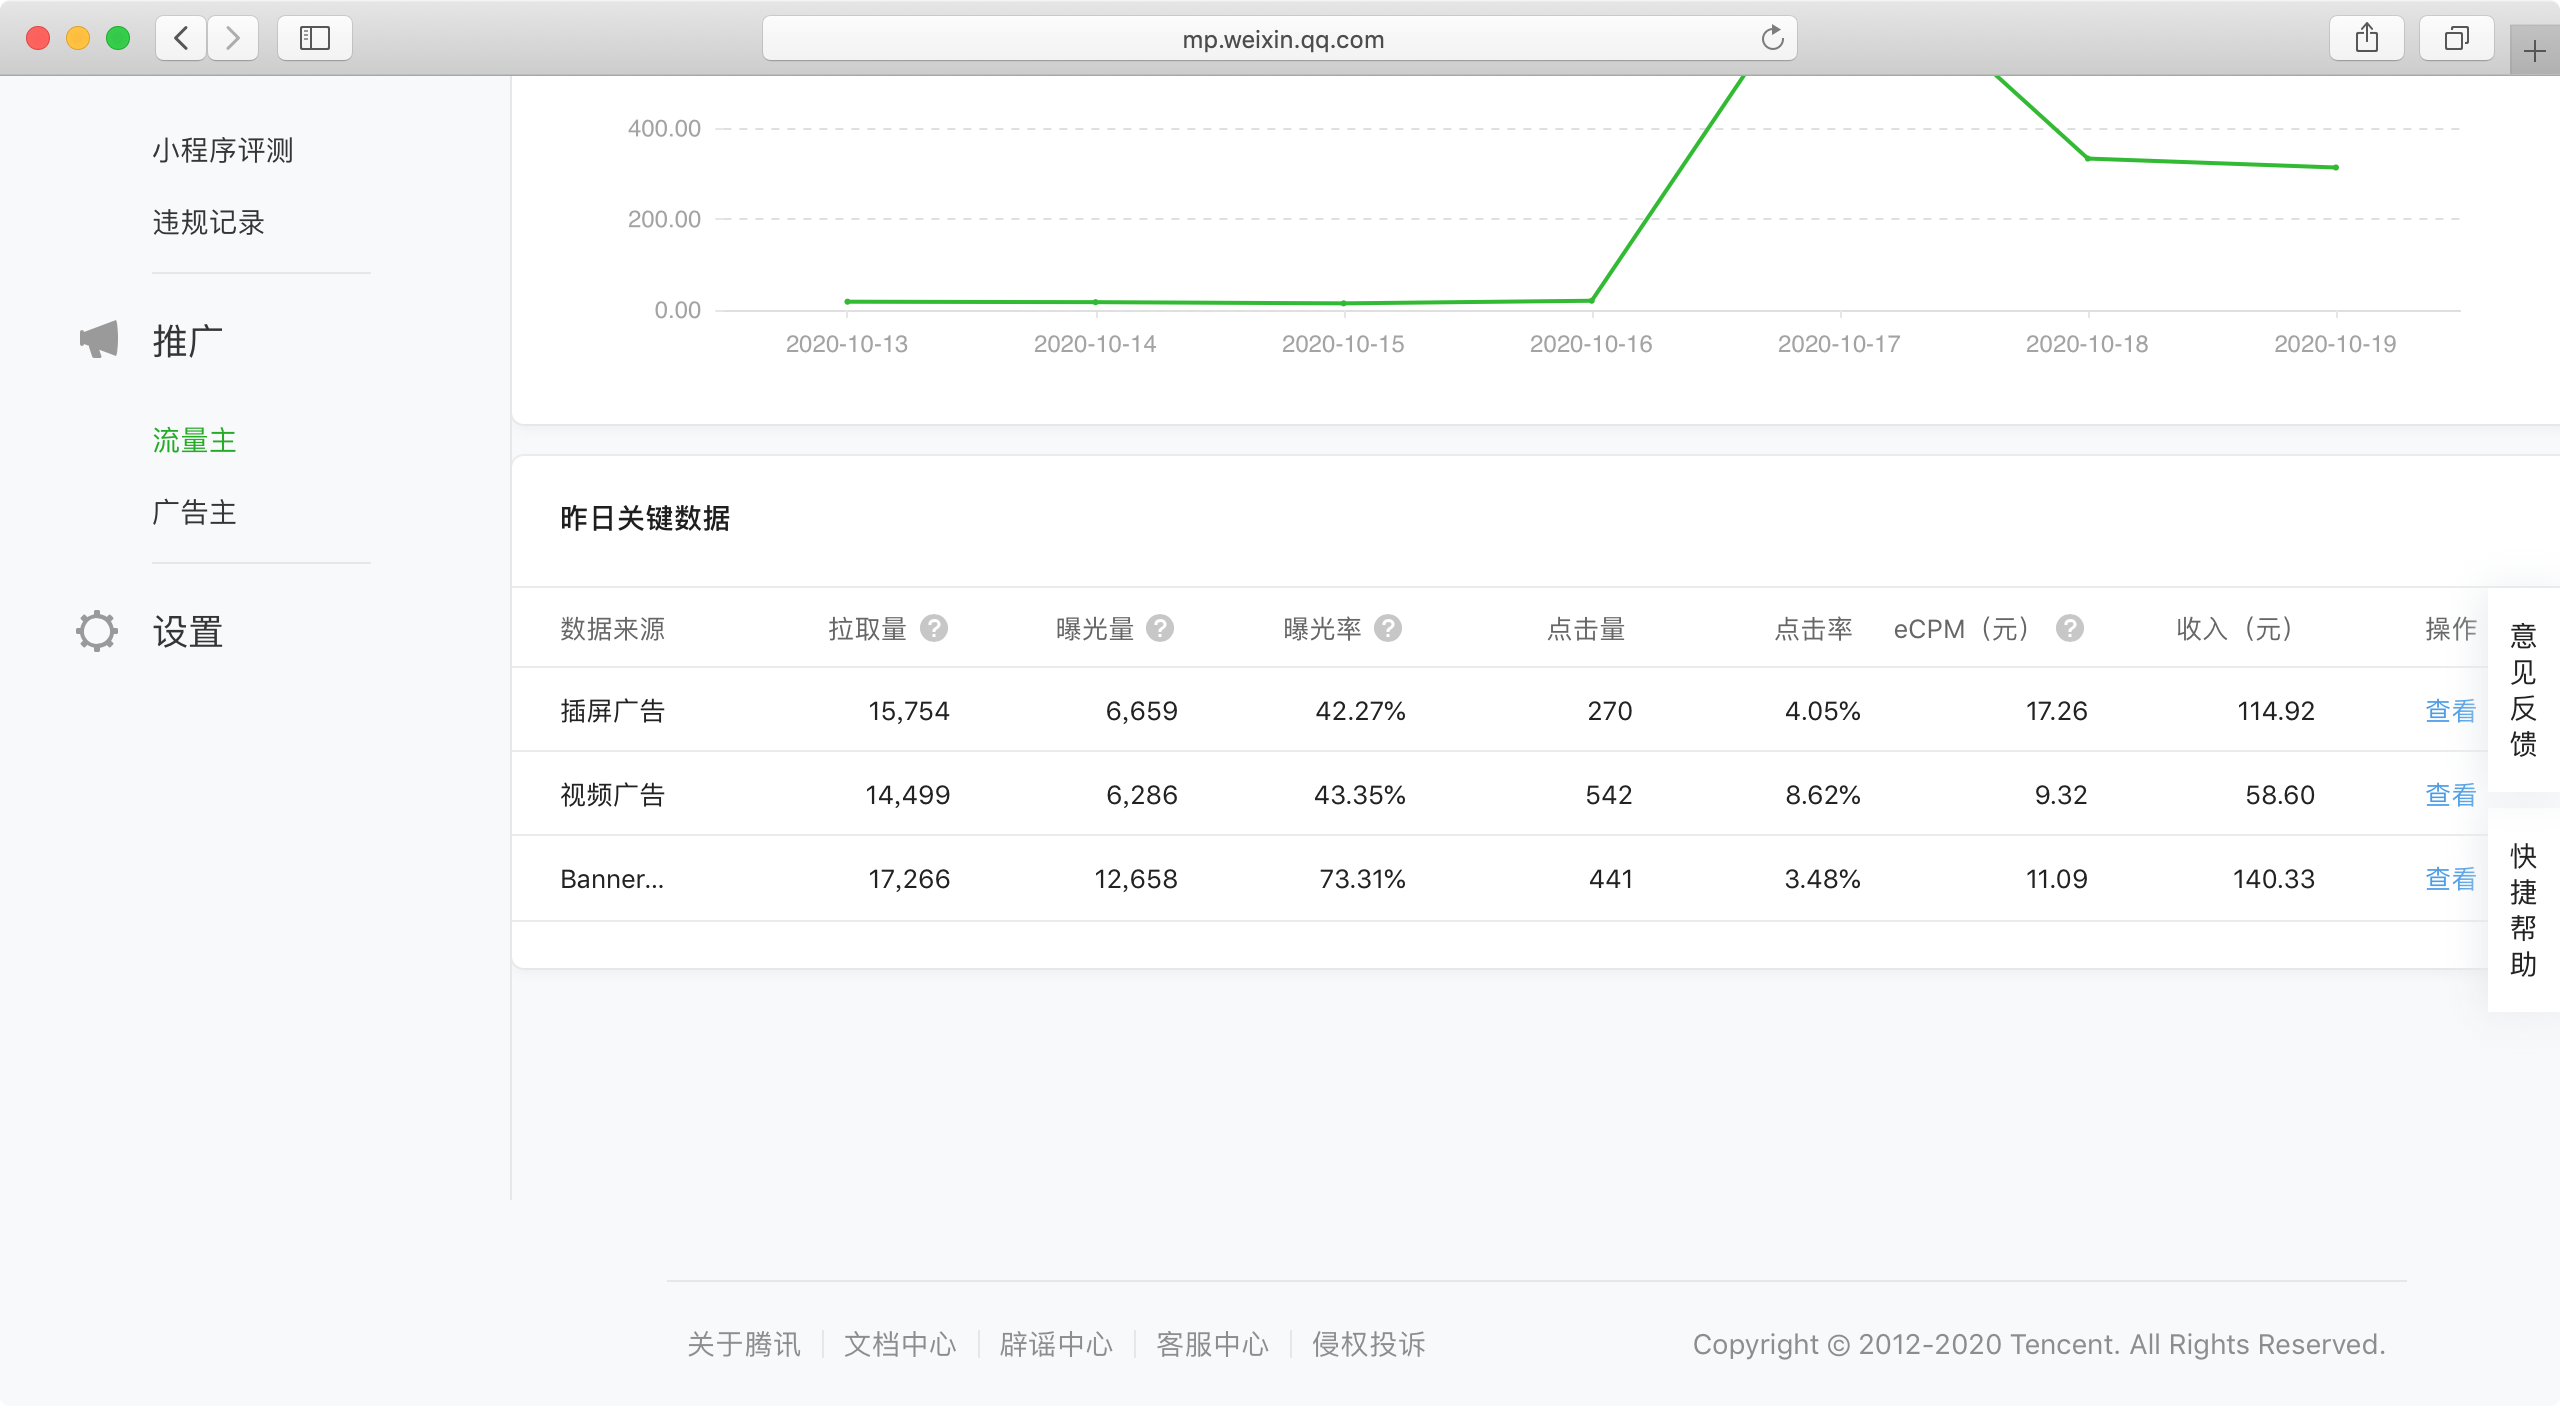Click the 2020-10-18 data point on chart
The image size is (2560, 1406).
[x=2087, y=158]
